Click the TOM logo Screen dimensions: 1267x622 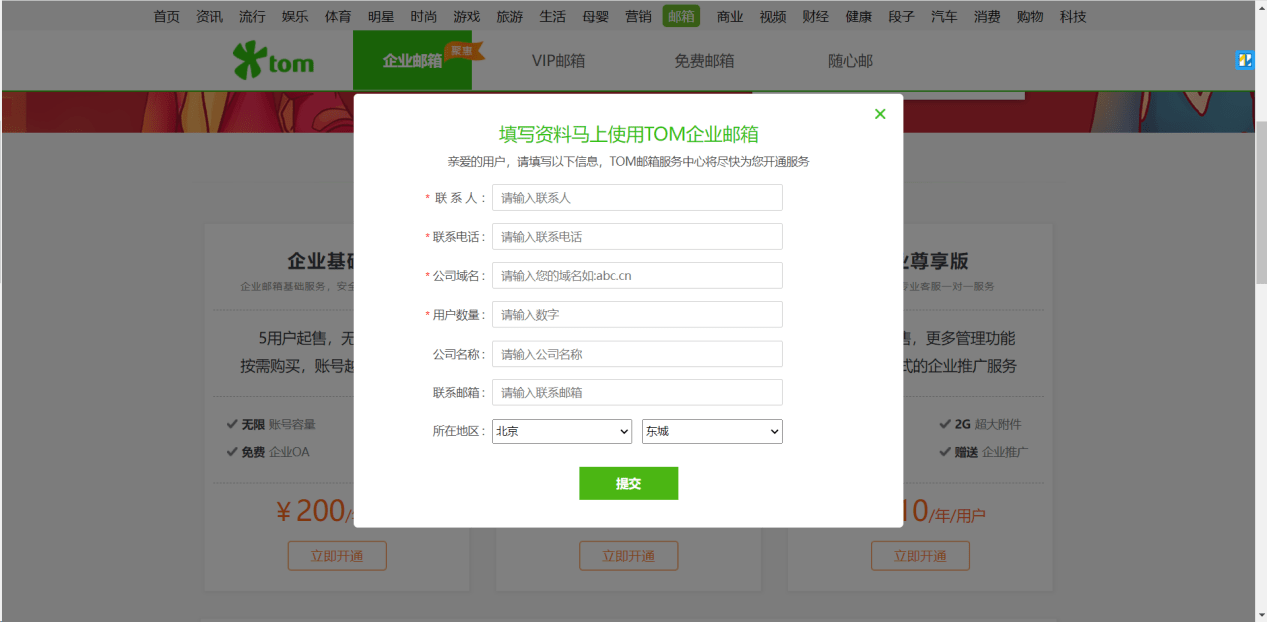(x=272, y=60)
